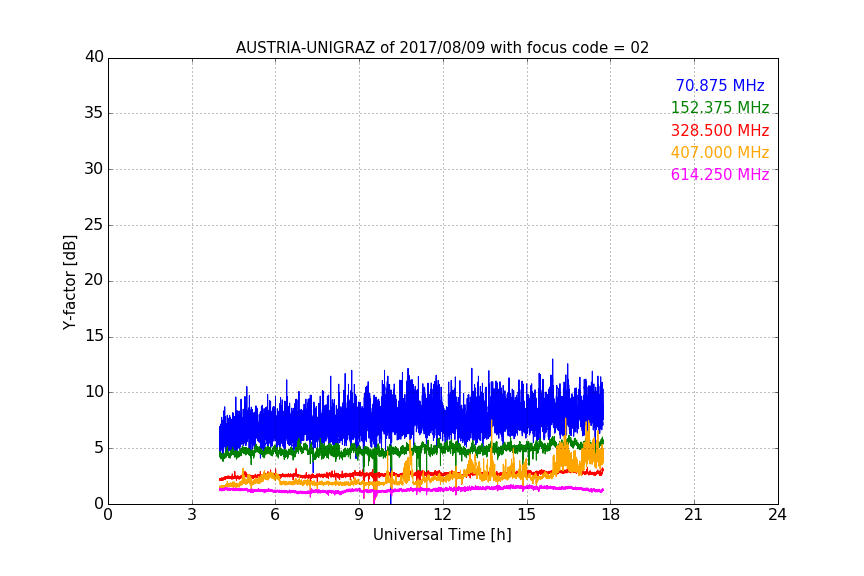Click the y-axis tick label 25

click(x=94, y=224)
